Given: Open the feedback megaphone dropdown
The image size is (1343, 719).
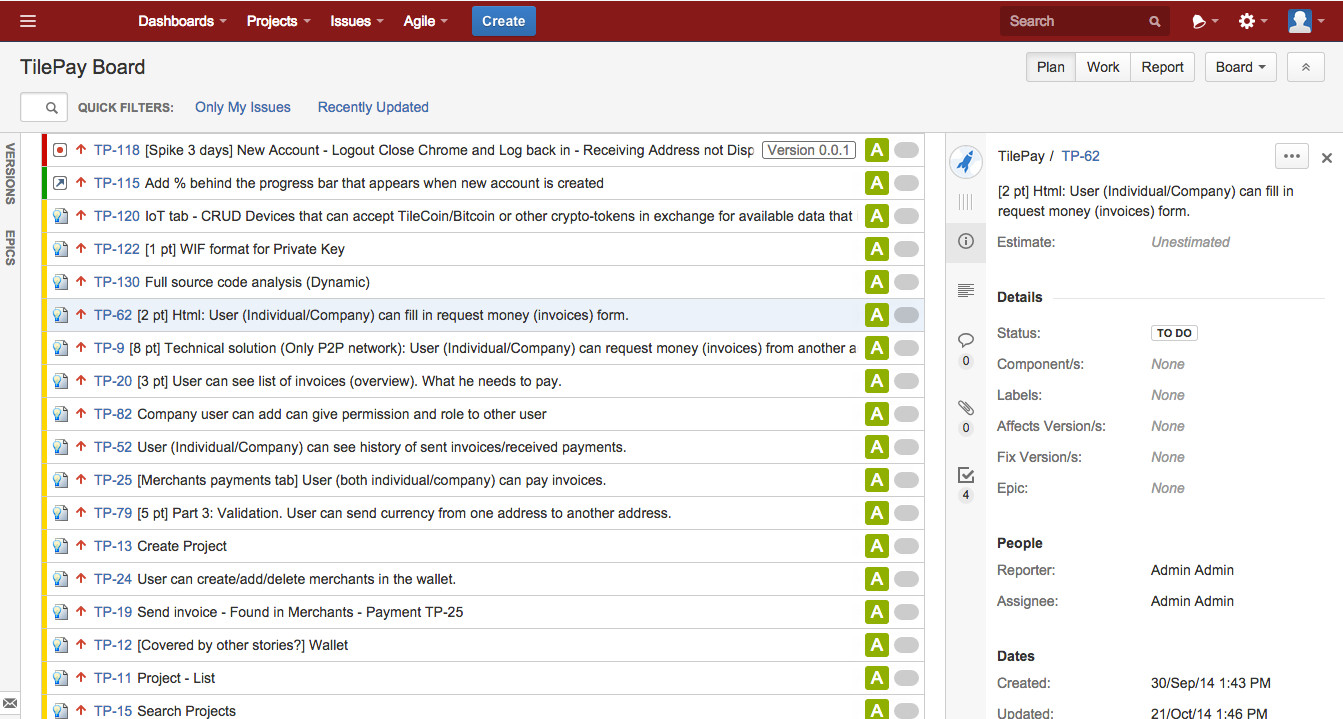Looking at the screenshot, I should click(x=1206, y=21).
